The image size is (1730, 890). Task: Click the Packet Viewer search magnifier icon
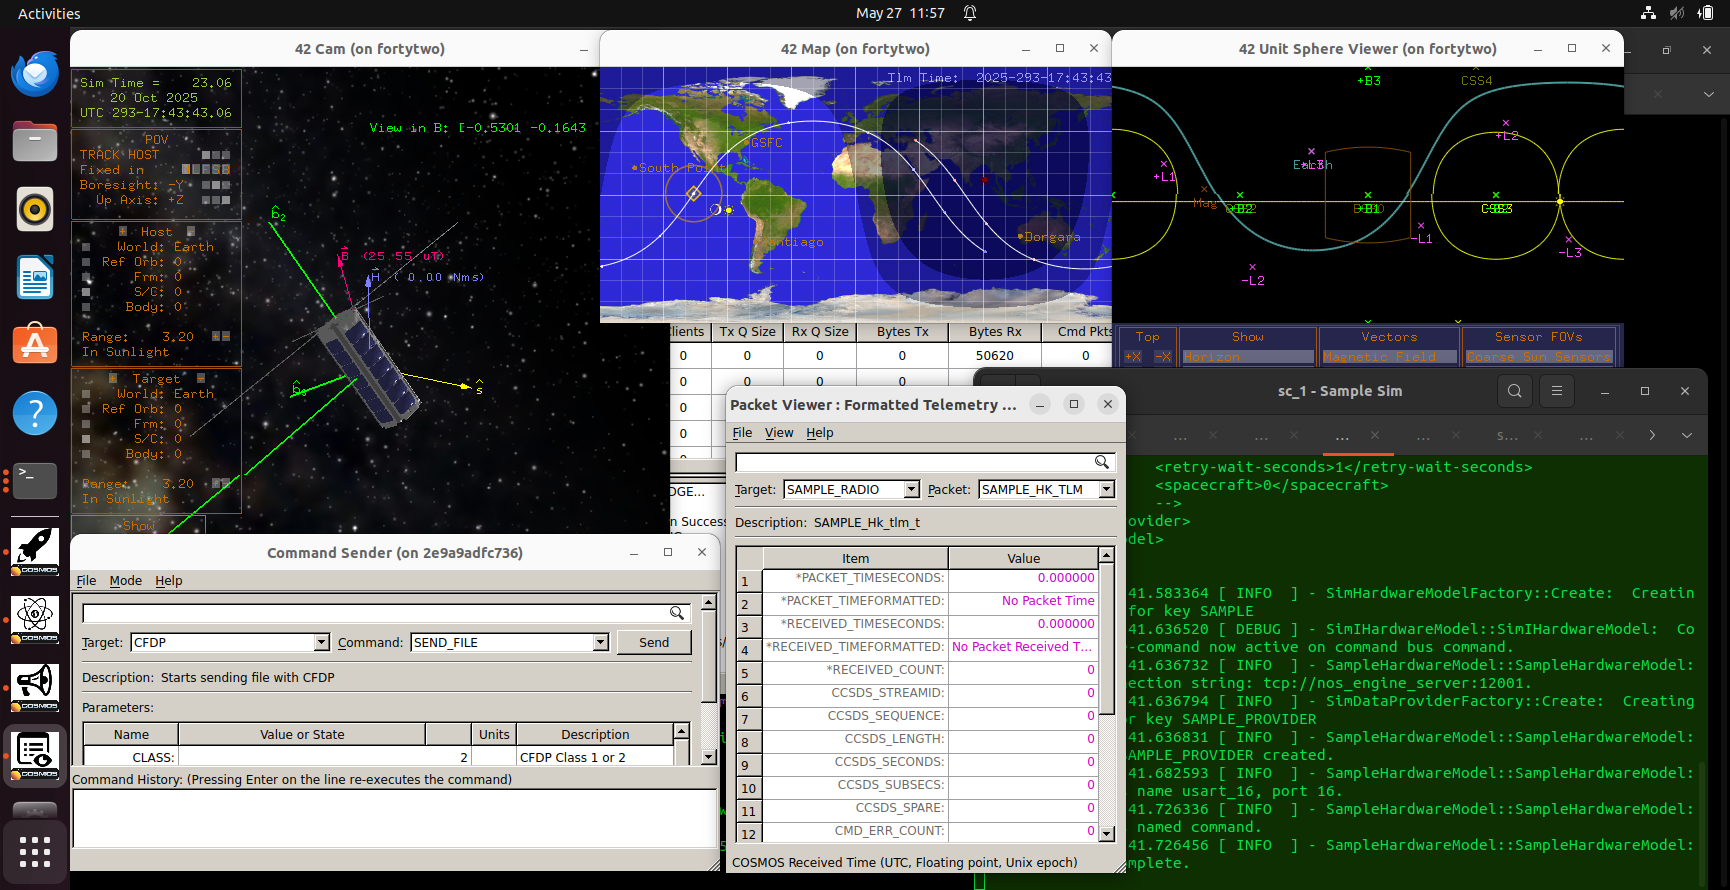coord(1102,462)
